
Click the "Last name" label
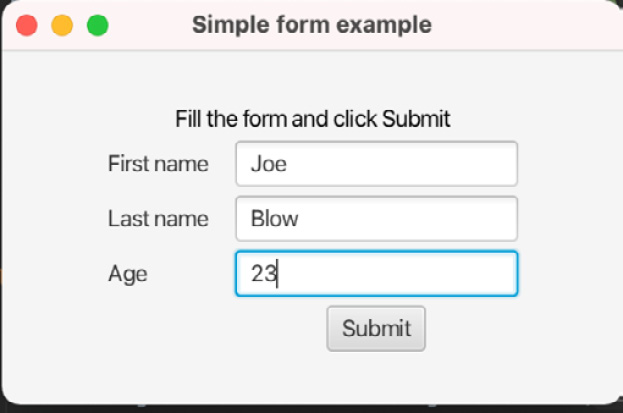[x=158, y=218]
